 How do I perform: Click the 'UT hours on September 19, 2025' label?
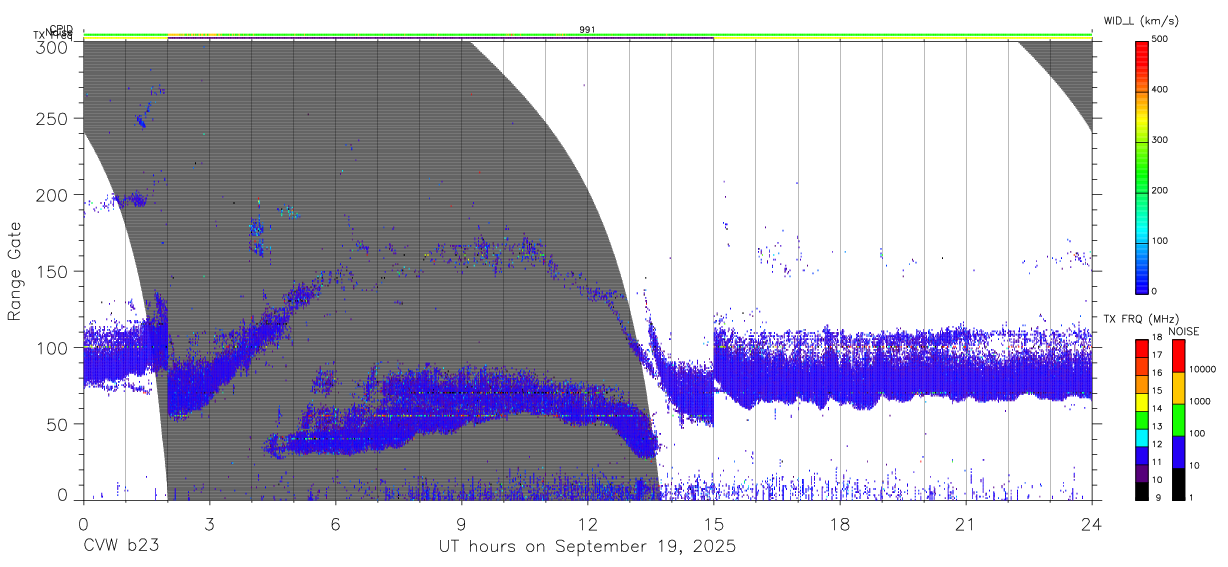pyautogui.click(x=587, y=547)
